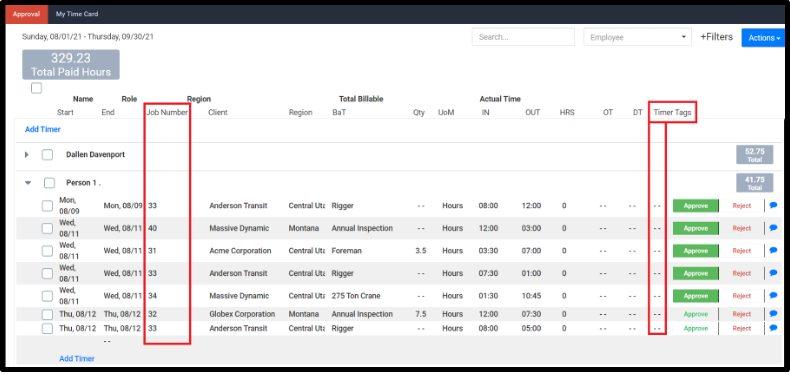Click the BaT column header
The width and height of the screenshot is (790, 375).
339,112
